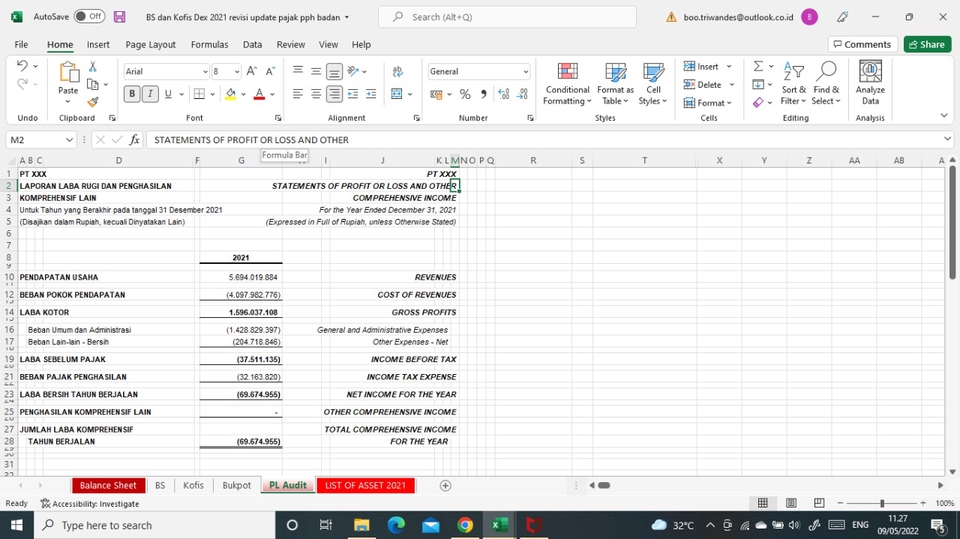
Task: Switch to Normal view
Action: pos(763,503)
